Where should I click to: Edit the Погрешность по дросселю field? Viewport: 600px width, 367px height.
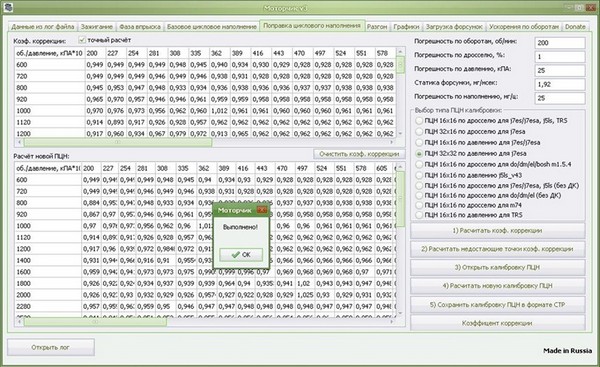[559, 57]
